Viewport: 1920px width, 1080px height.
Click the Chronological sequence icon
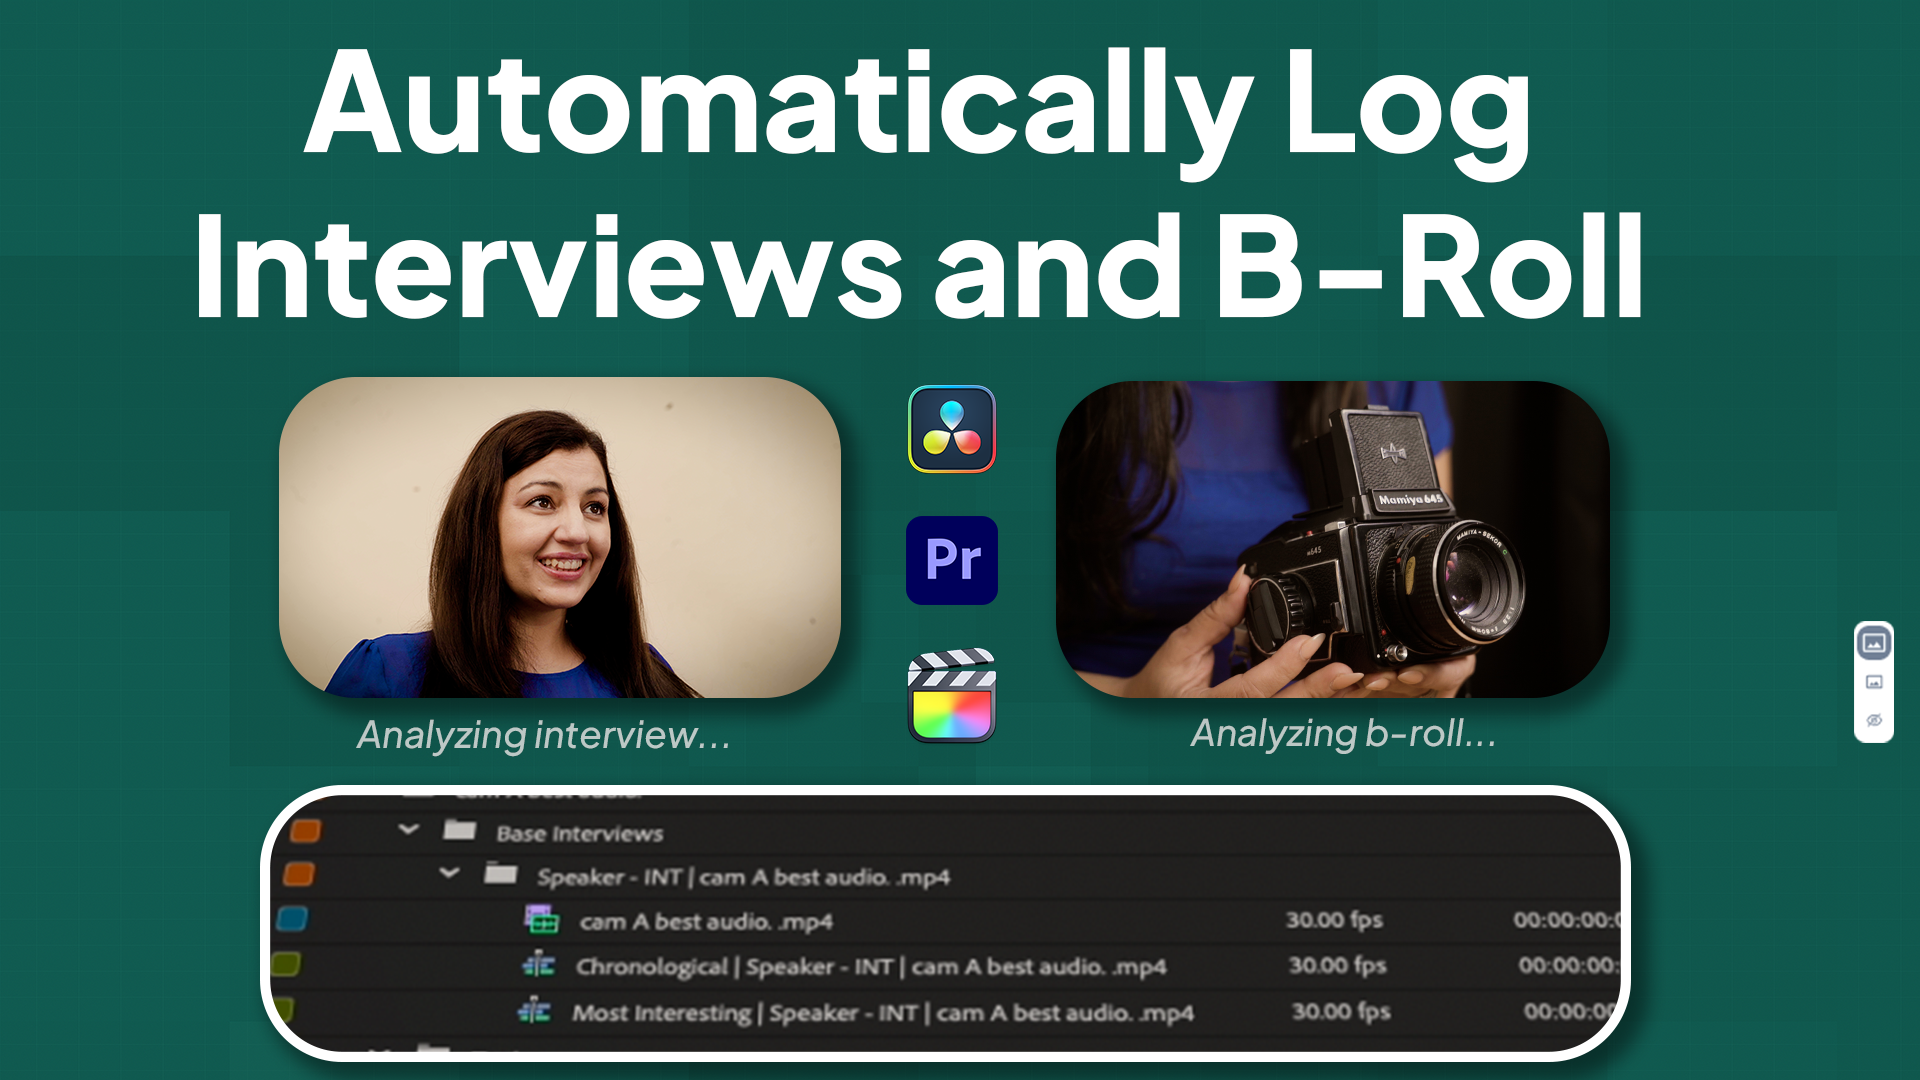539,965
